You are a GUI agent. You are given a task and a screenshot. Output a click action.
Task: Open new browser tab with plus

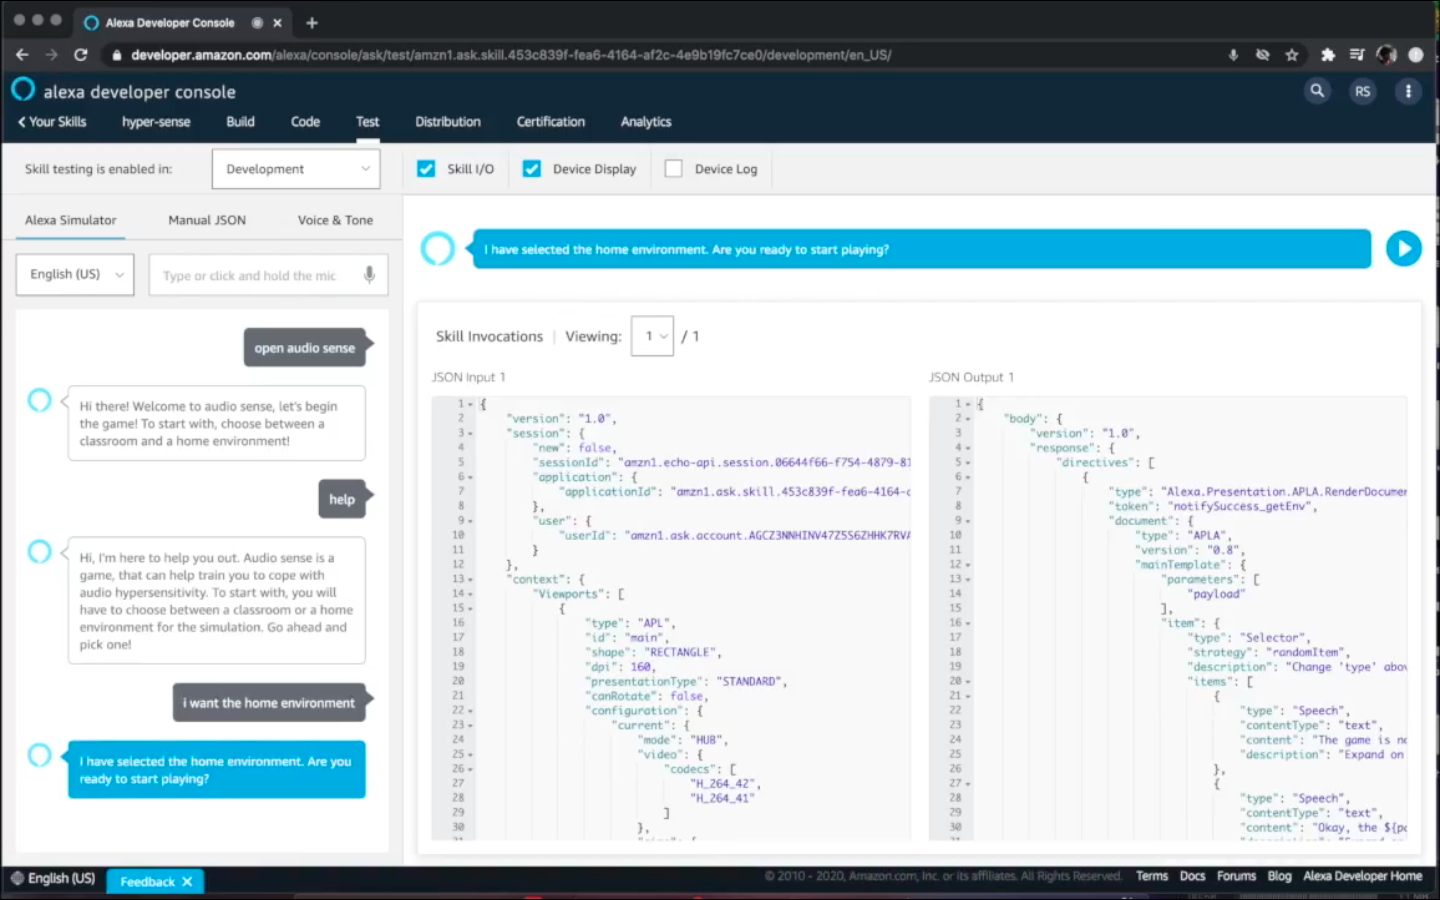tap(312, 22)
